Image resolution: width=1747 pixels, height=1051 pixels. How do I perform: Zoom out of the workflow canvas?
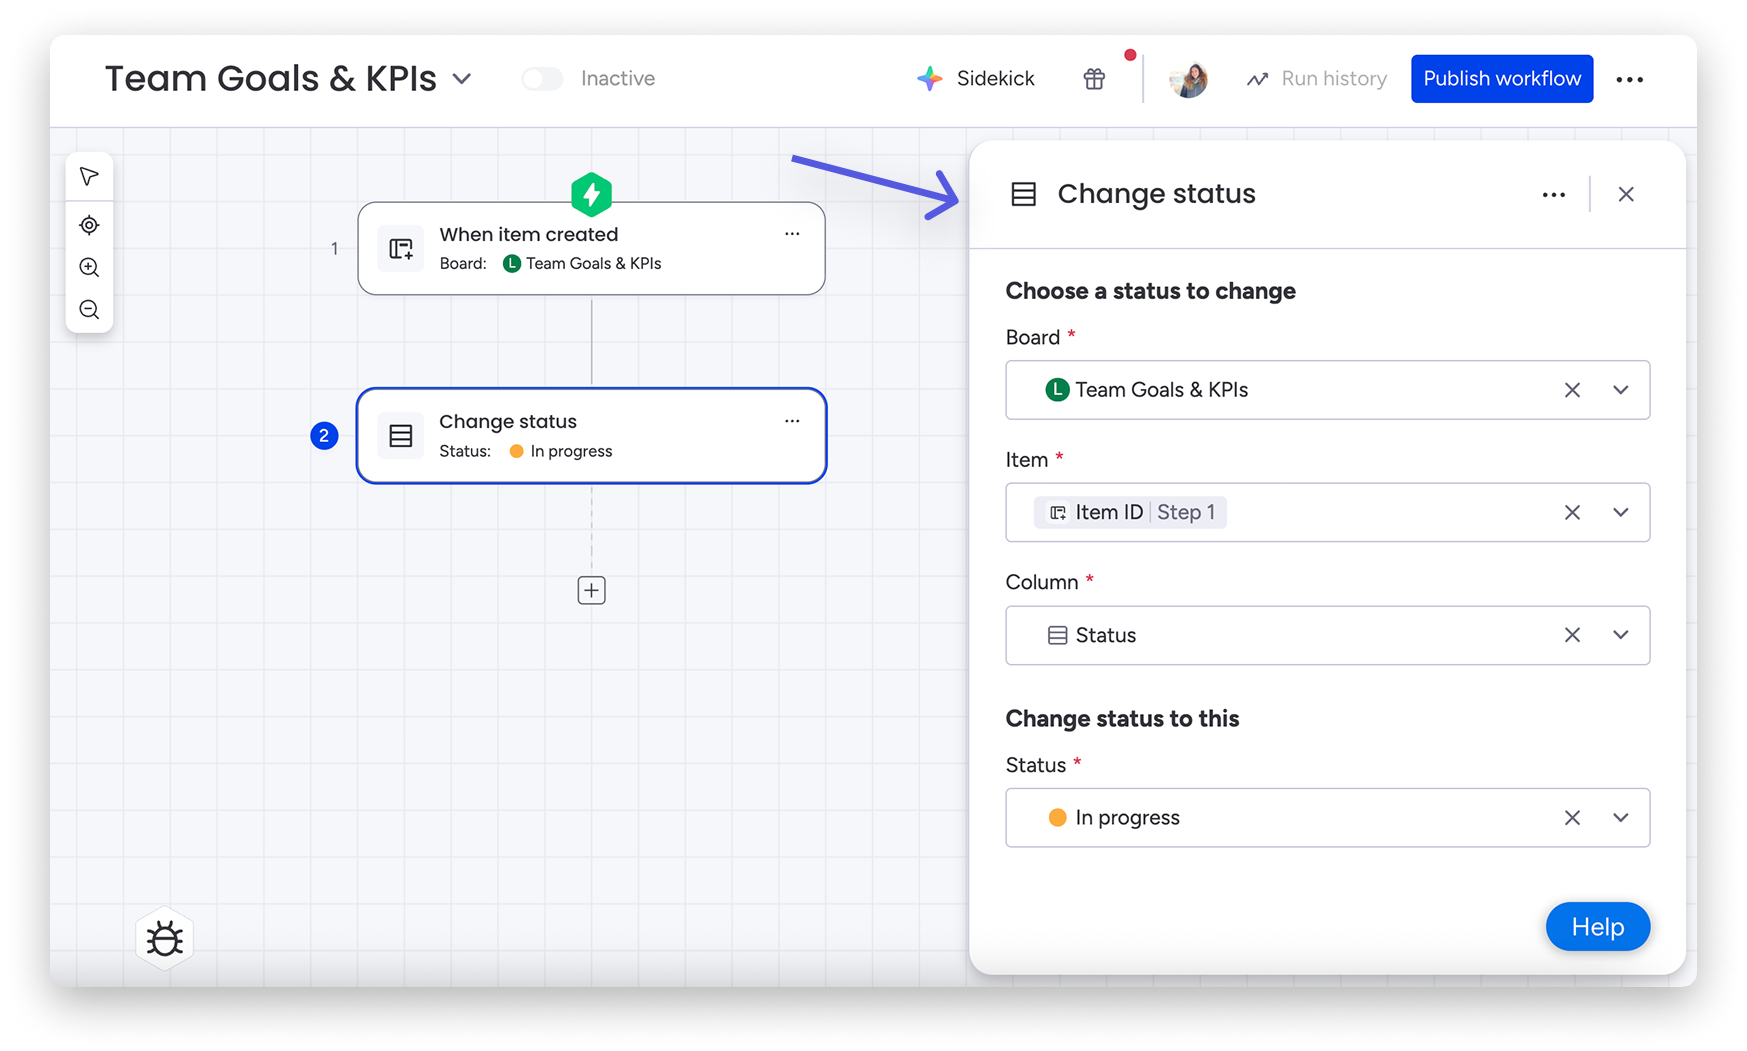(x=89, y=310)
